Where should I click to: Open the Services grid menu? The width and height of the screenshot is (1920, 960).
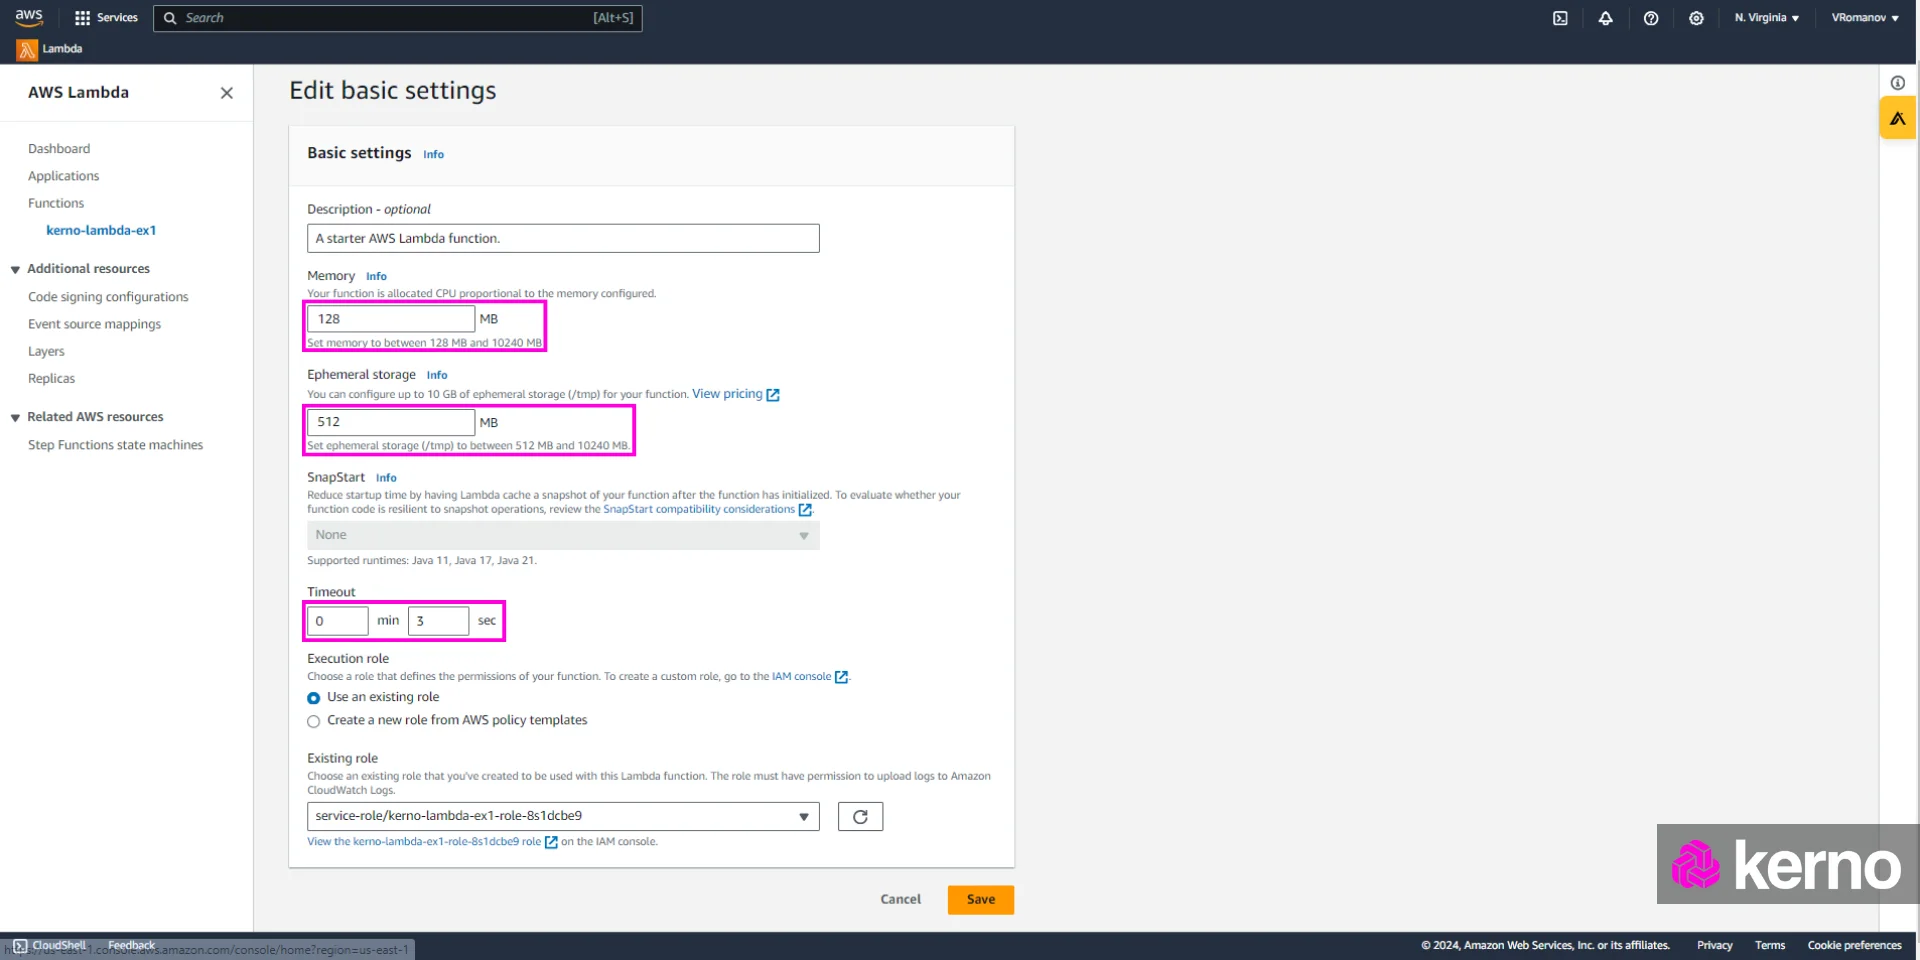106,18
